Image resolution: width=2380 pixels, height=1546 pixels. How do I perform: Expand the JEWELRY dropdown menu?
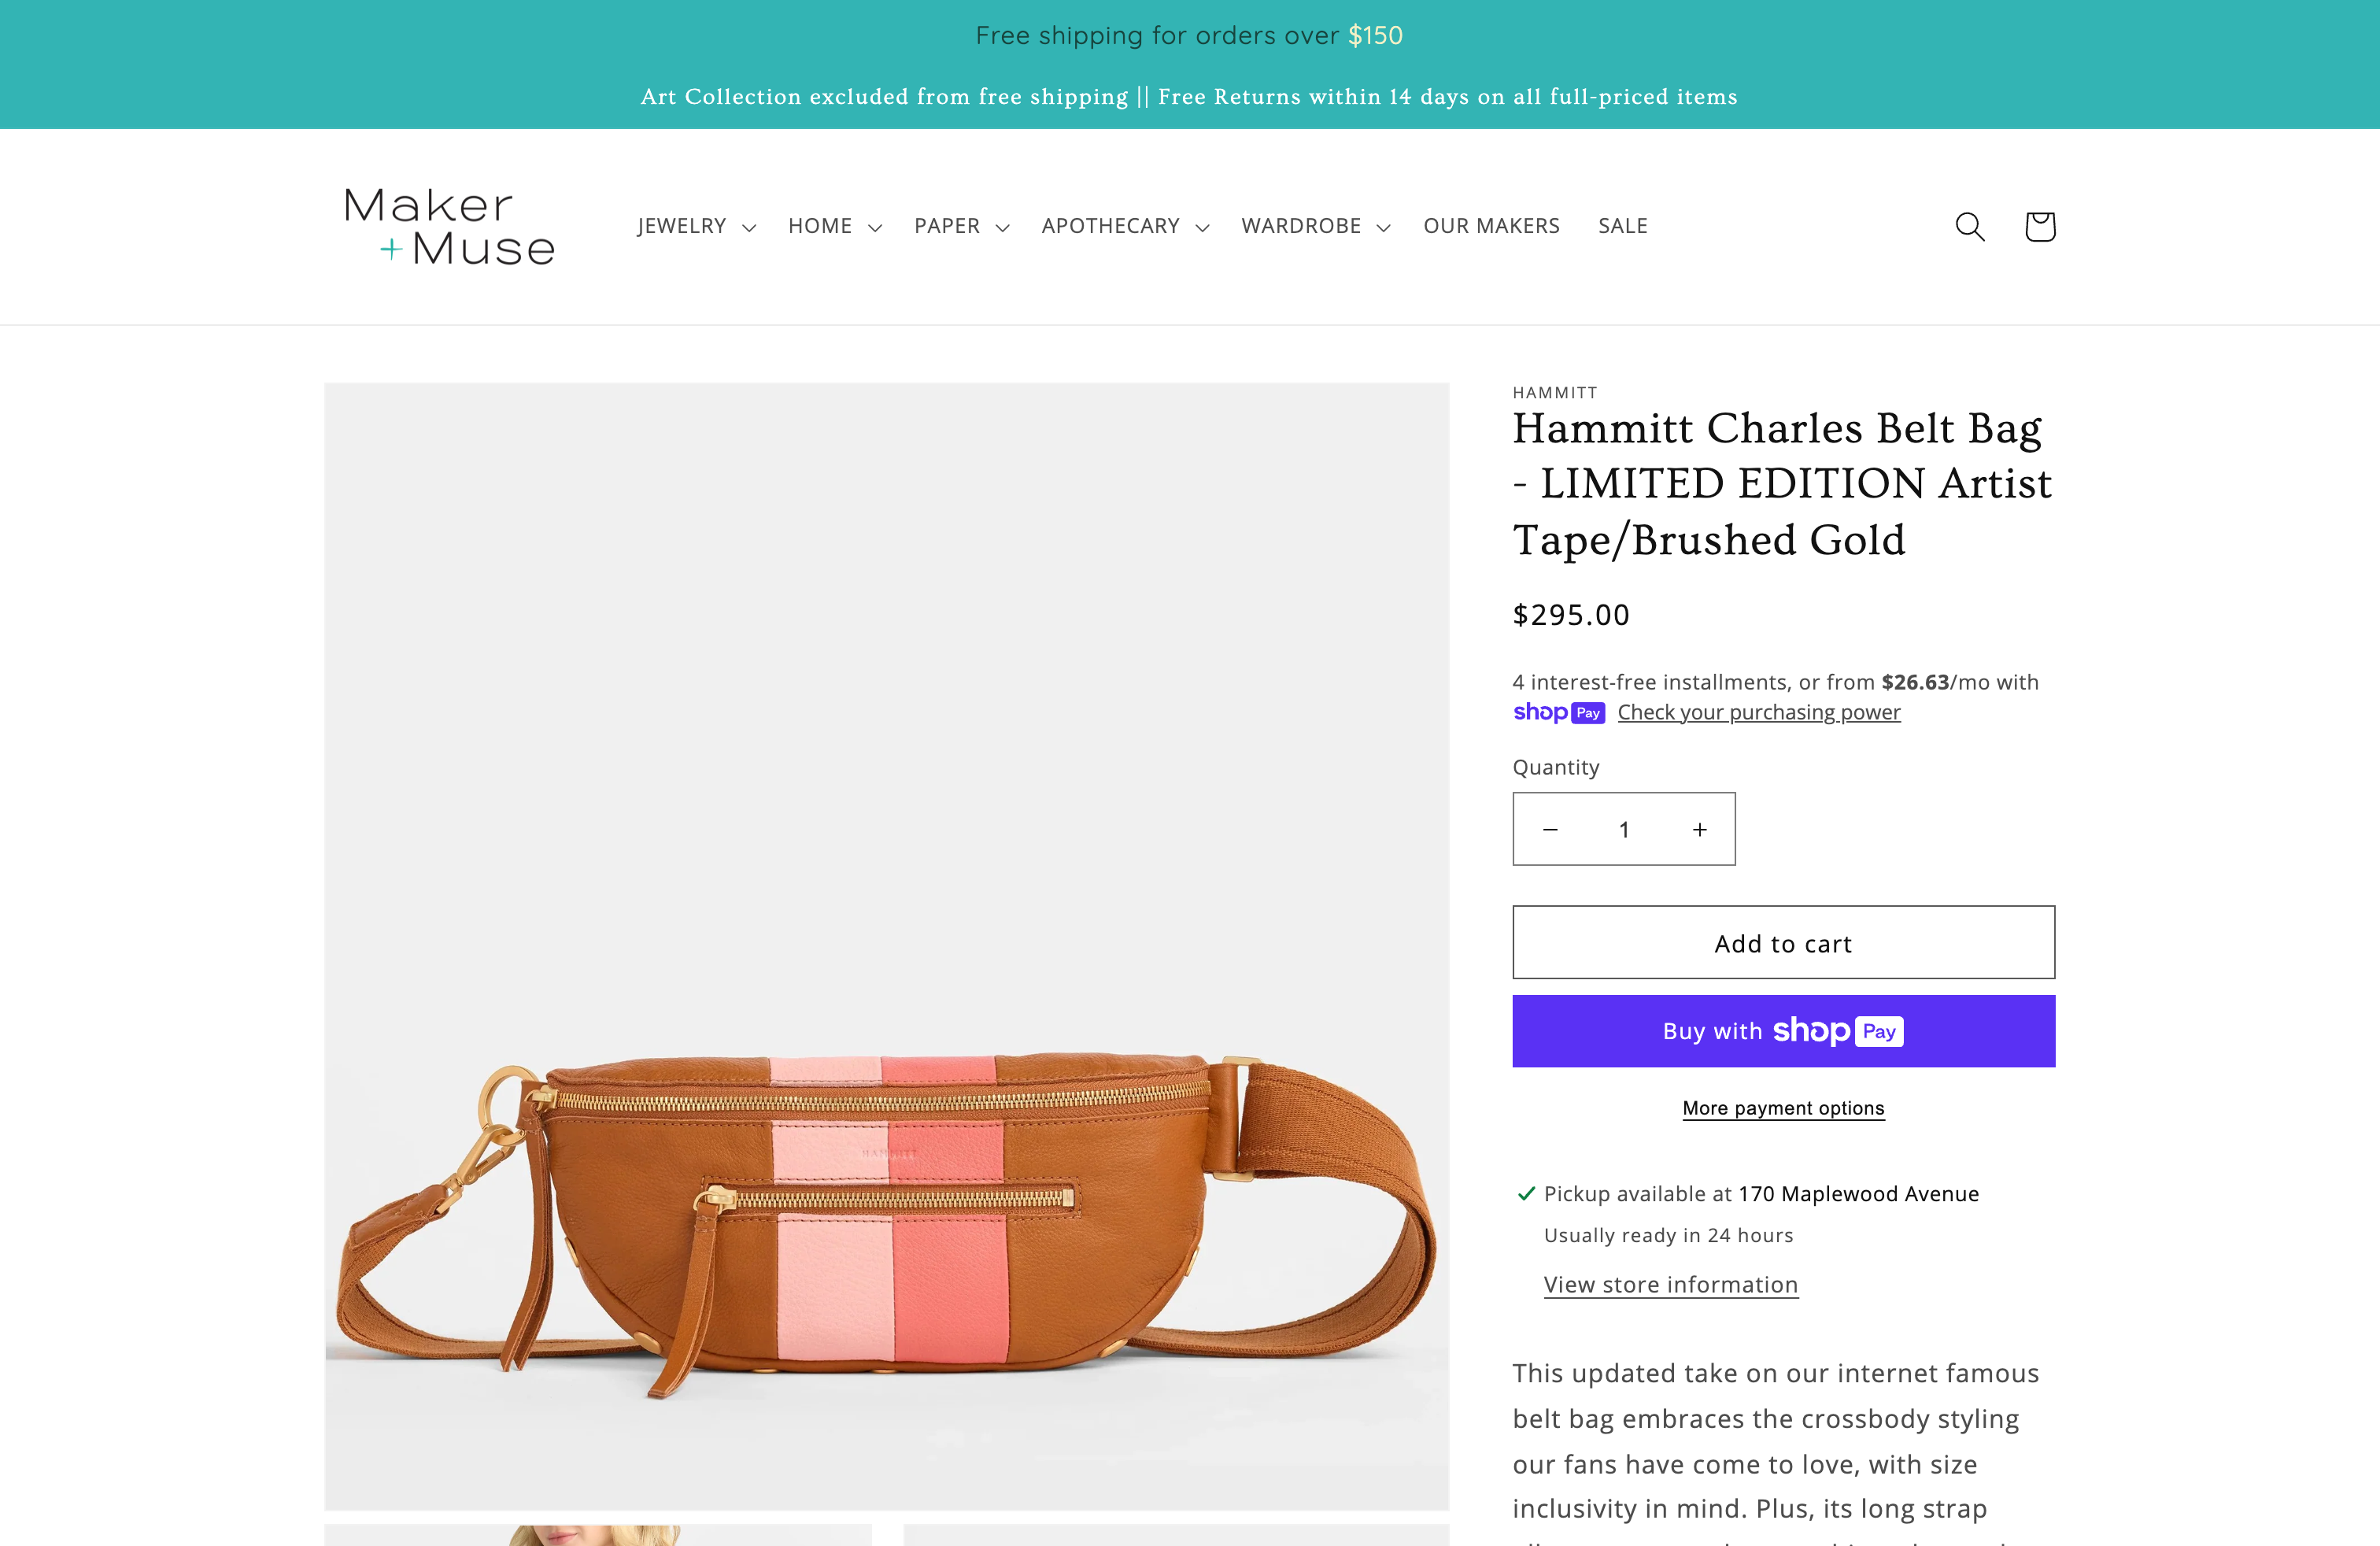point(696,227)
